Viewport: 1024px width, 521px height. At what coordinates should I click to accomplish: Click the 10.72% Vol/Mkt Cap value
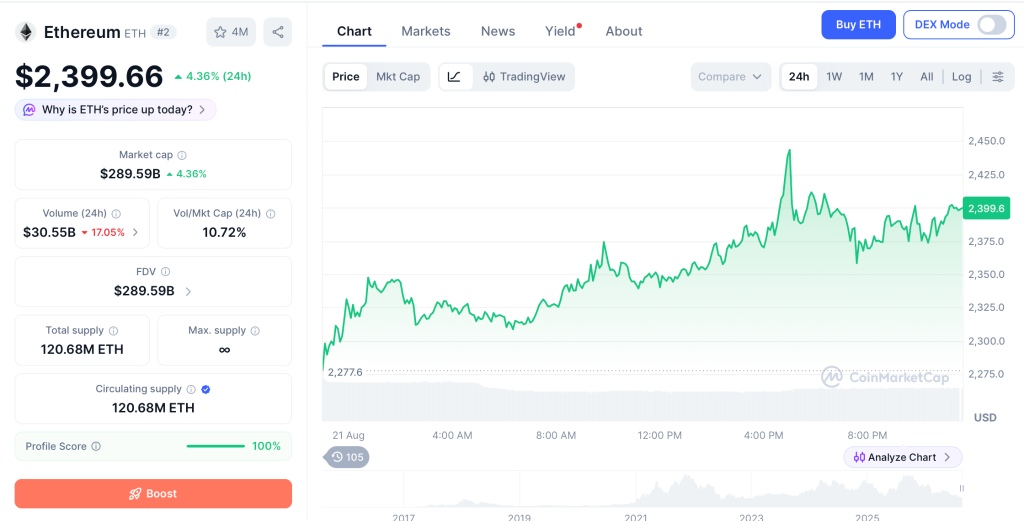[224, 232]
